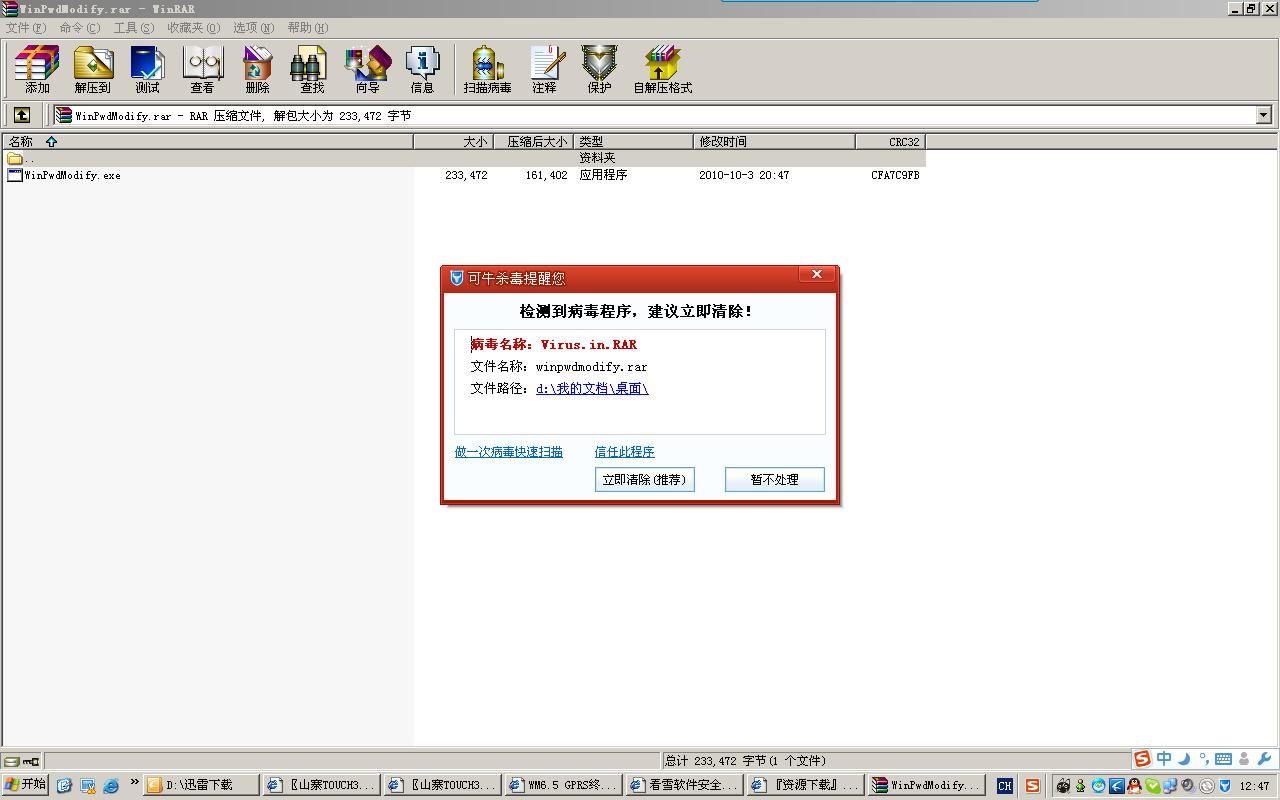The image size is (1280, 800).
Task: Switch to D:\迅雷下载 taskbar window
Action: pos(201,786)
